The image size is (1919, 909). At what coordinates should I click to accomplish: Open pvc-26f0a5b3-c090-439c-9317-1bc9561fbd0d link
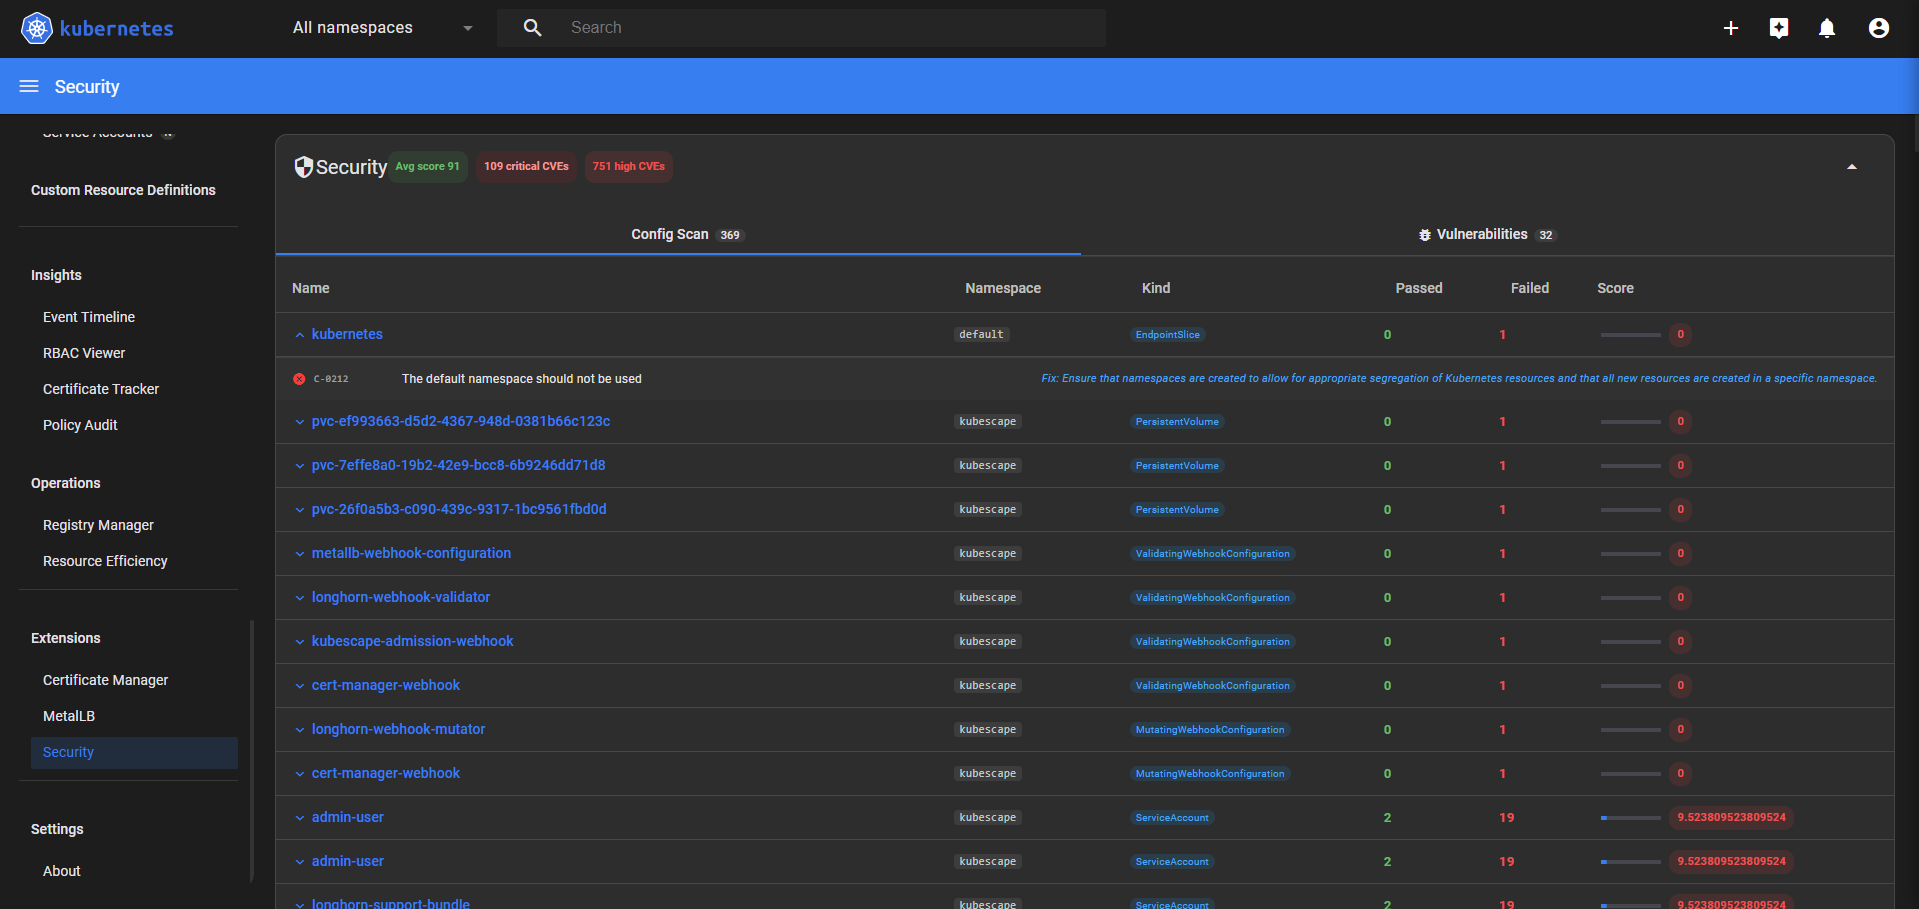pos(459,509)
